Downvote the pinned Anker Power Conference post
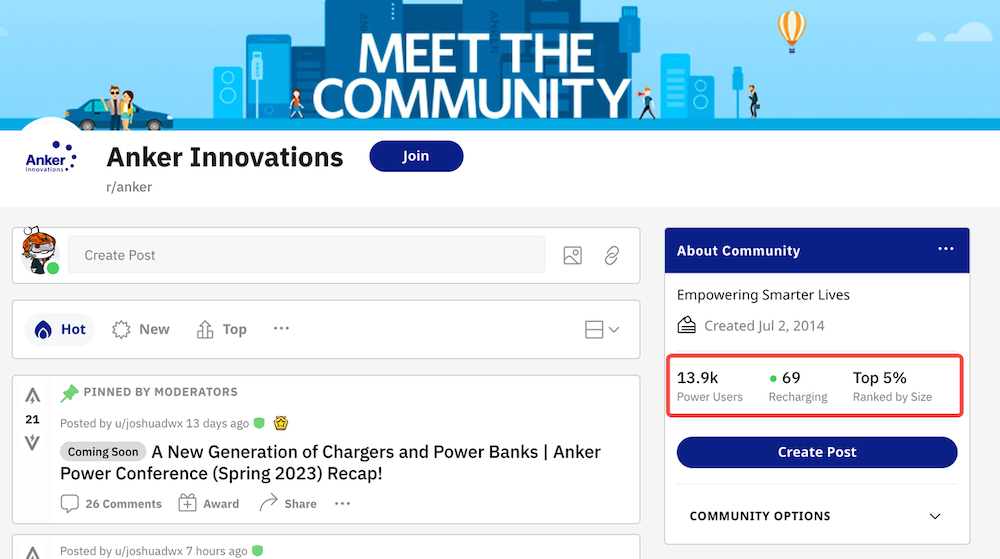Screen dimensions: 1000x559 [x=33, y=442]
